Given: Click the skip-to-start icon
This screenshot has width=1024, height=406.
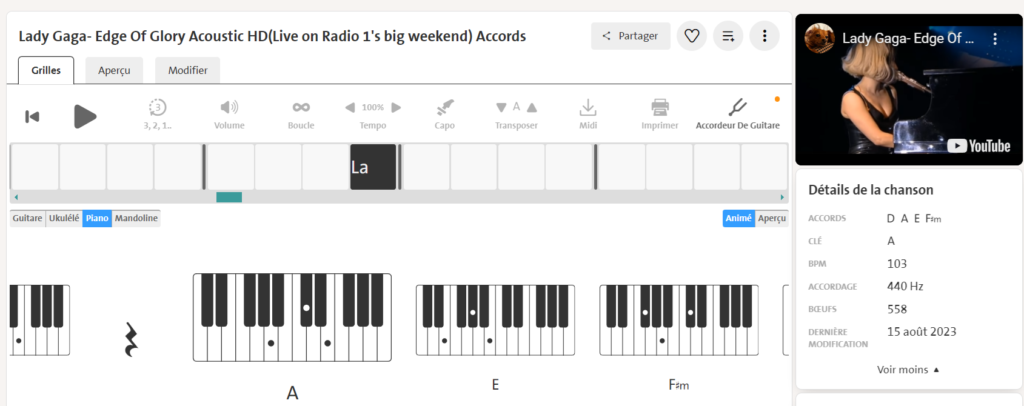Looking at the screenshot, I should [32, 117].
